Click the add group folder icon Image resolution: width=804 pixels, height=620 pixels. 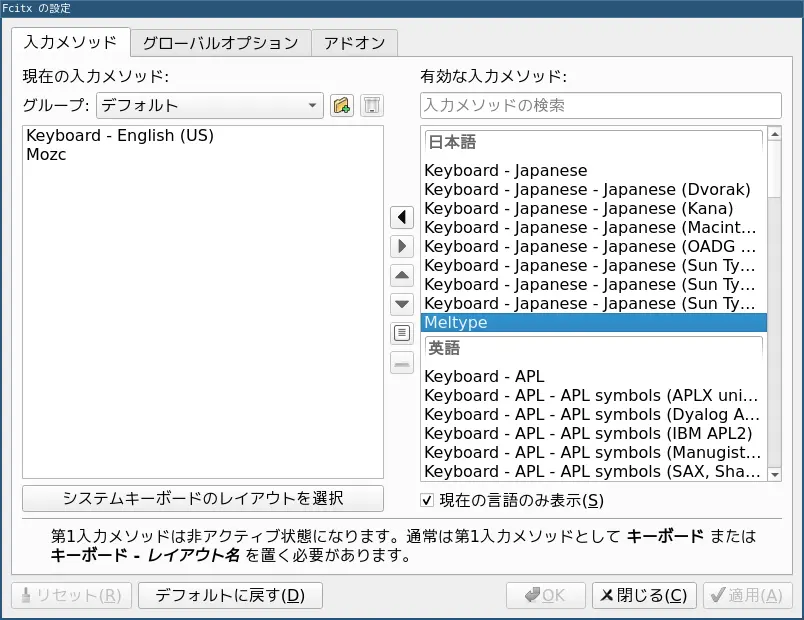click(x=341, y=106)
